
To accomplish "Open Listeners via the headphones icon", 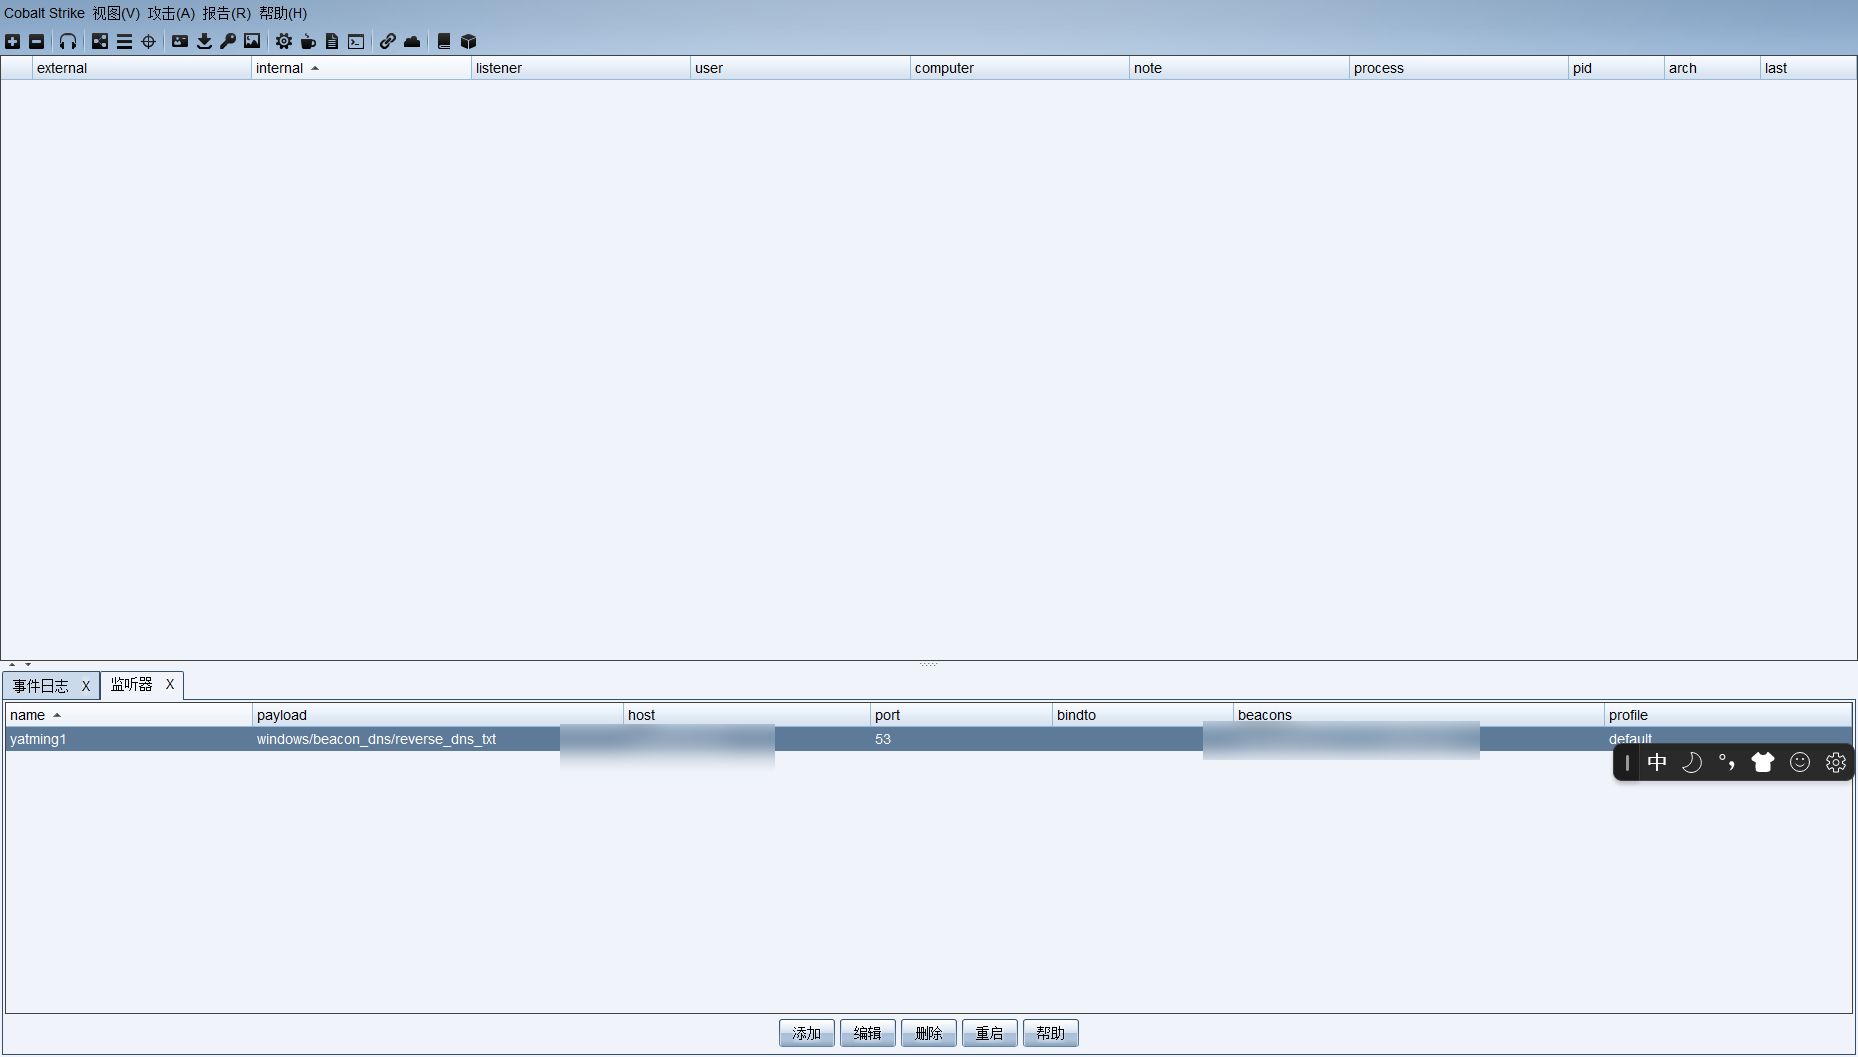I will [67, 41].
